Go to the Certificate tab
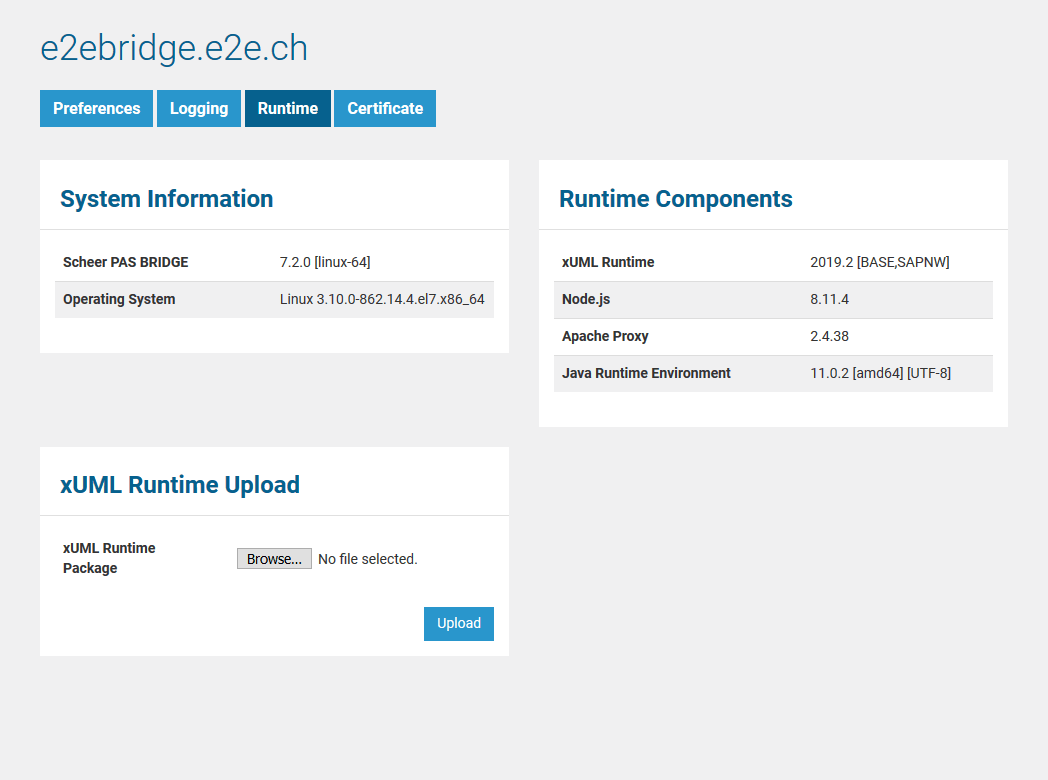1048x780 pixels. 385,109
